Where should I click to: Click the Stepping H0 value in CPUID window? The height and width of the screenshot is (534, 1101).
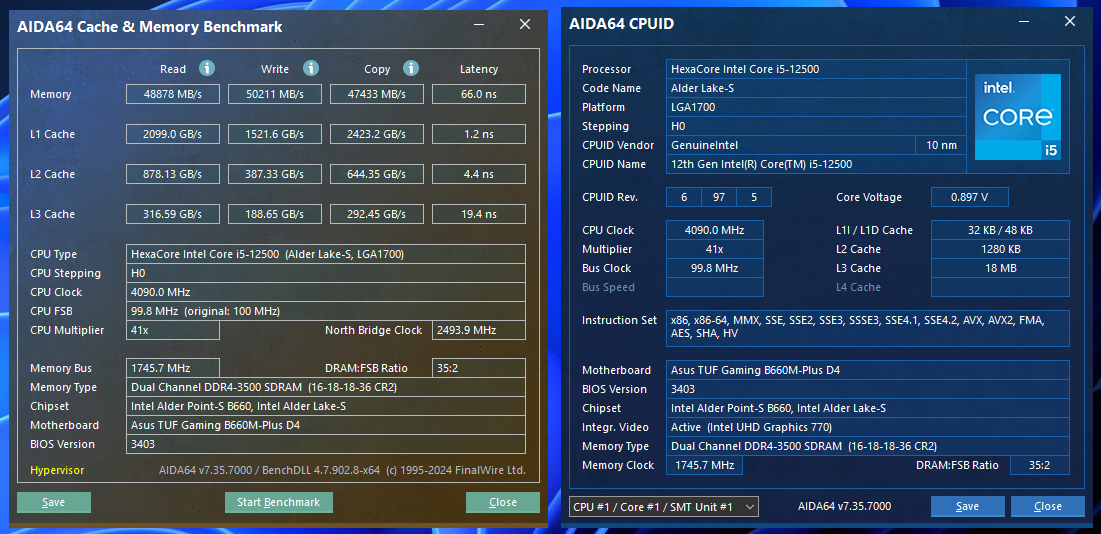[816, 126]
